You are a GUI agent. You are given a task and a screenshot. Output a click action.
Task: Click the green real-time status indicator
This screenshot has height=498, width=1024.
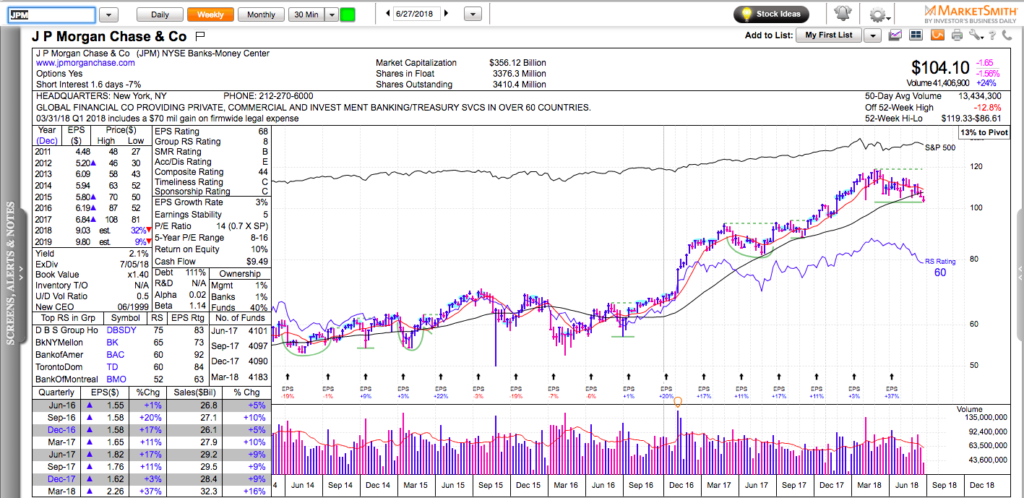(347, 14)
